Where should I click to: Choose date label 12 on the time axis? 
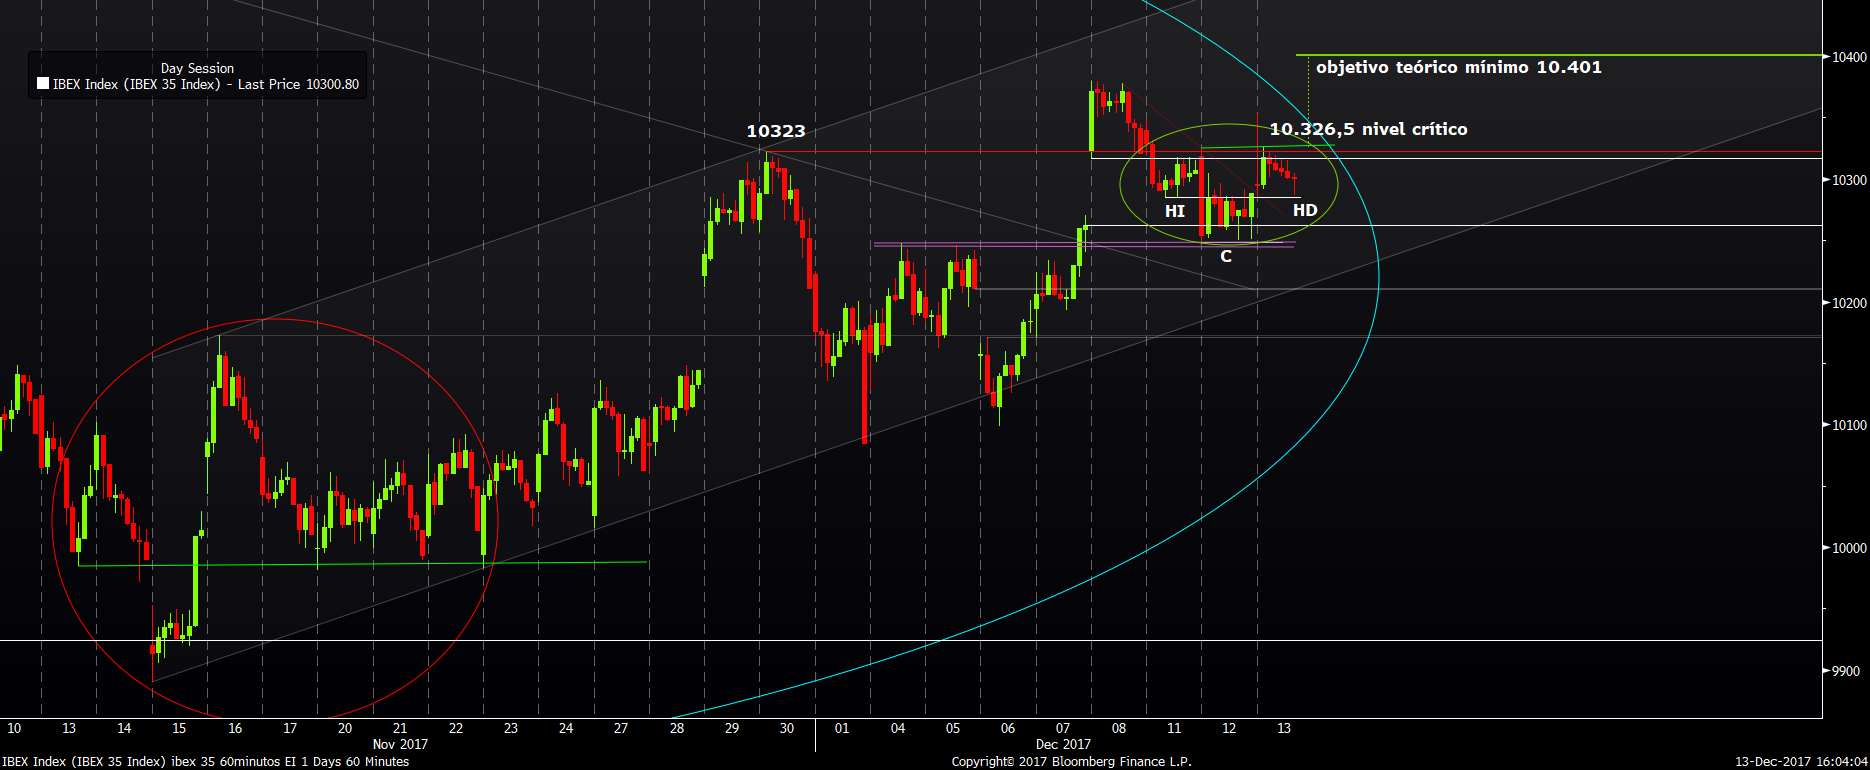coord(1229,728)
